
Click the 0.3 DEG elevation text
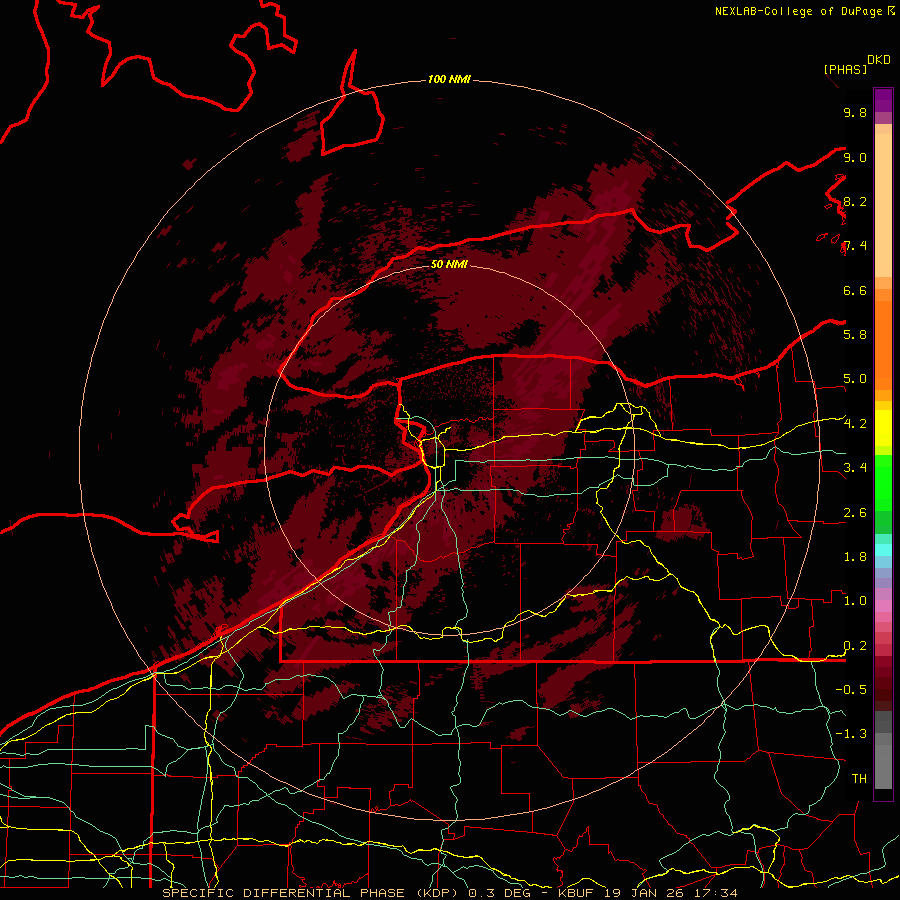point(506,893)
